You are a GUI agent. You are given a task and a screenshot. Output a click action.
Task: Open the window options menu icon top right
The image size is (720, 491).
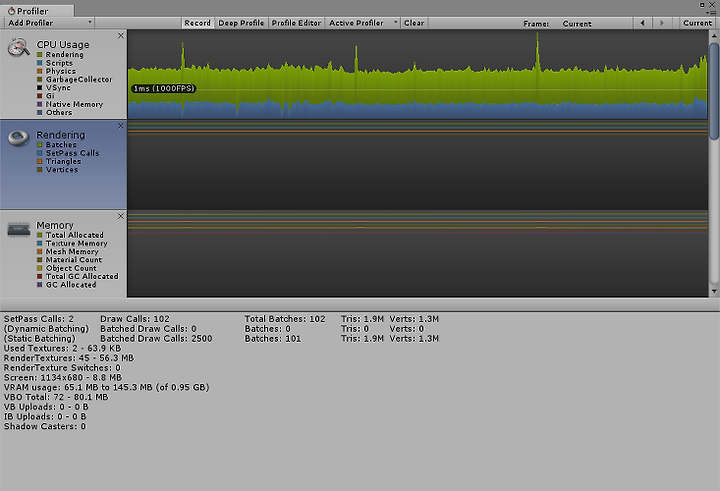(712, 12)
